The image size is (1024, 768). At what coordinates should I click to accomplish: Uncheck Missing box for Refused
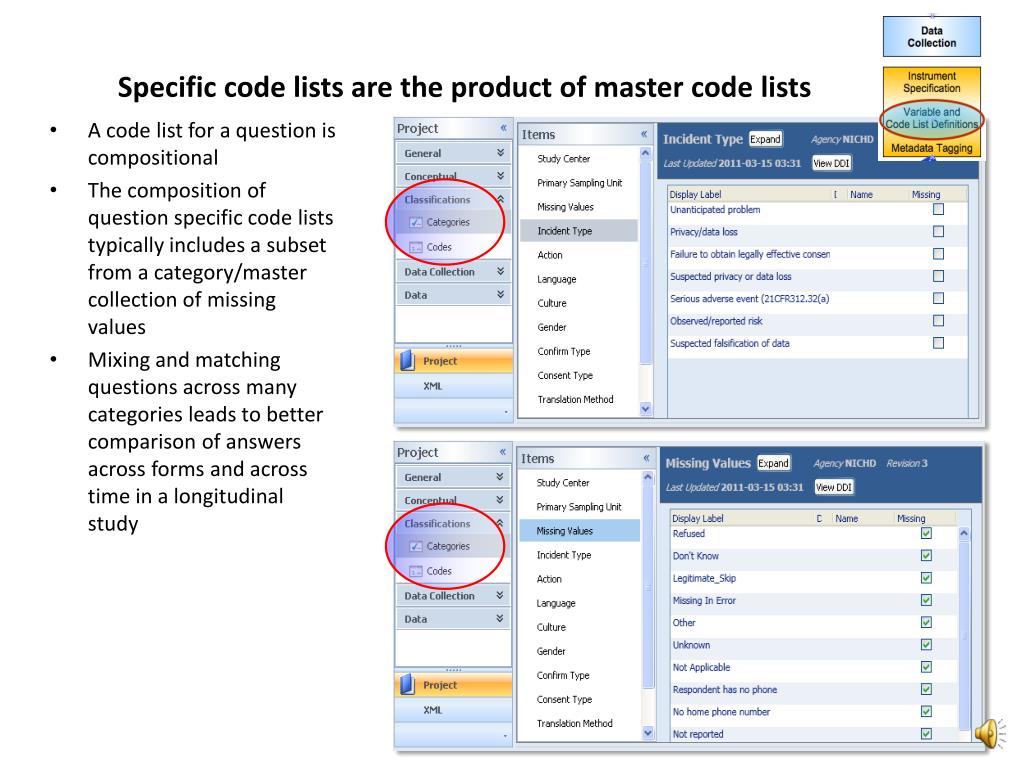point(926,534)
